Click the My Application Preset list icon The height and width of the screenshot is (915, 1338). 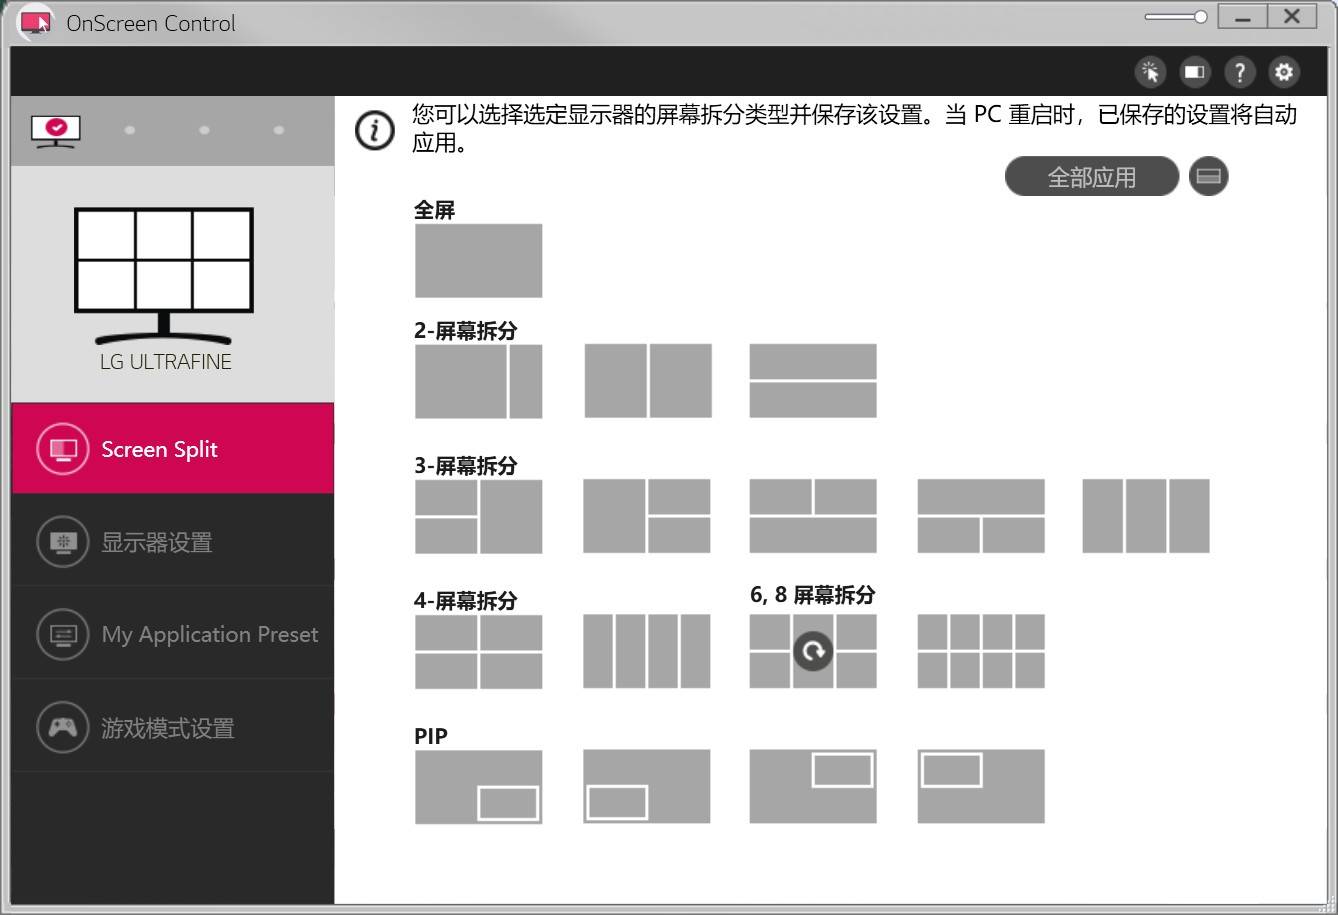[61, 634]
